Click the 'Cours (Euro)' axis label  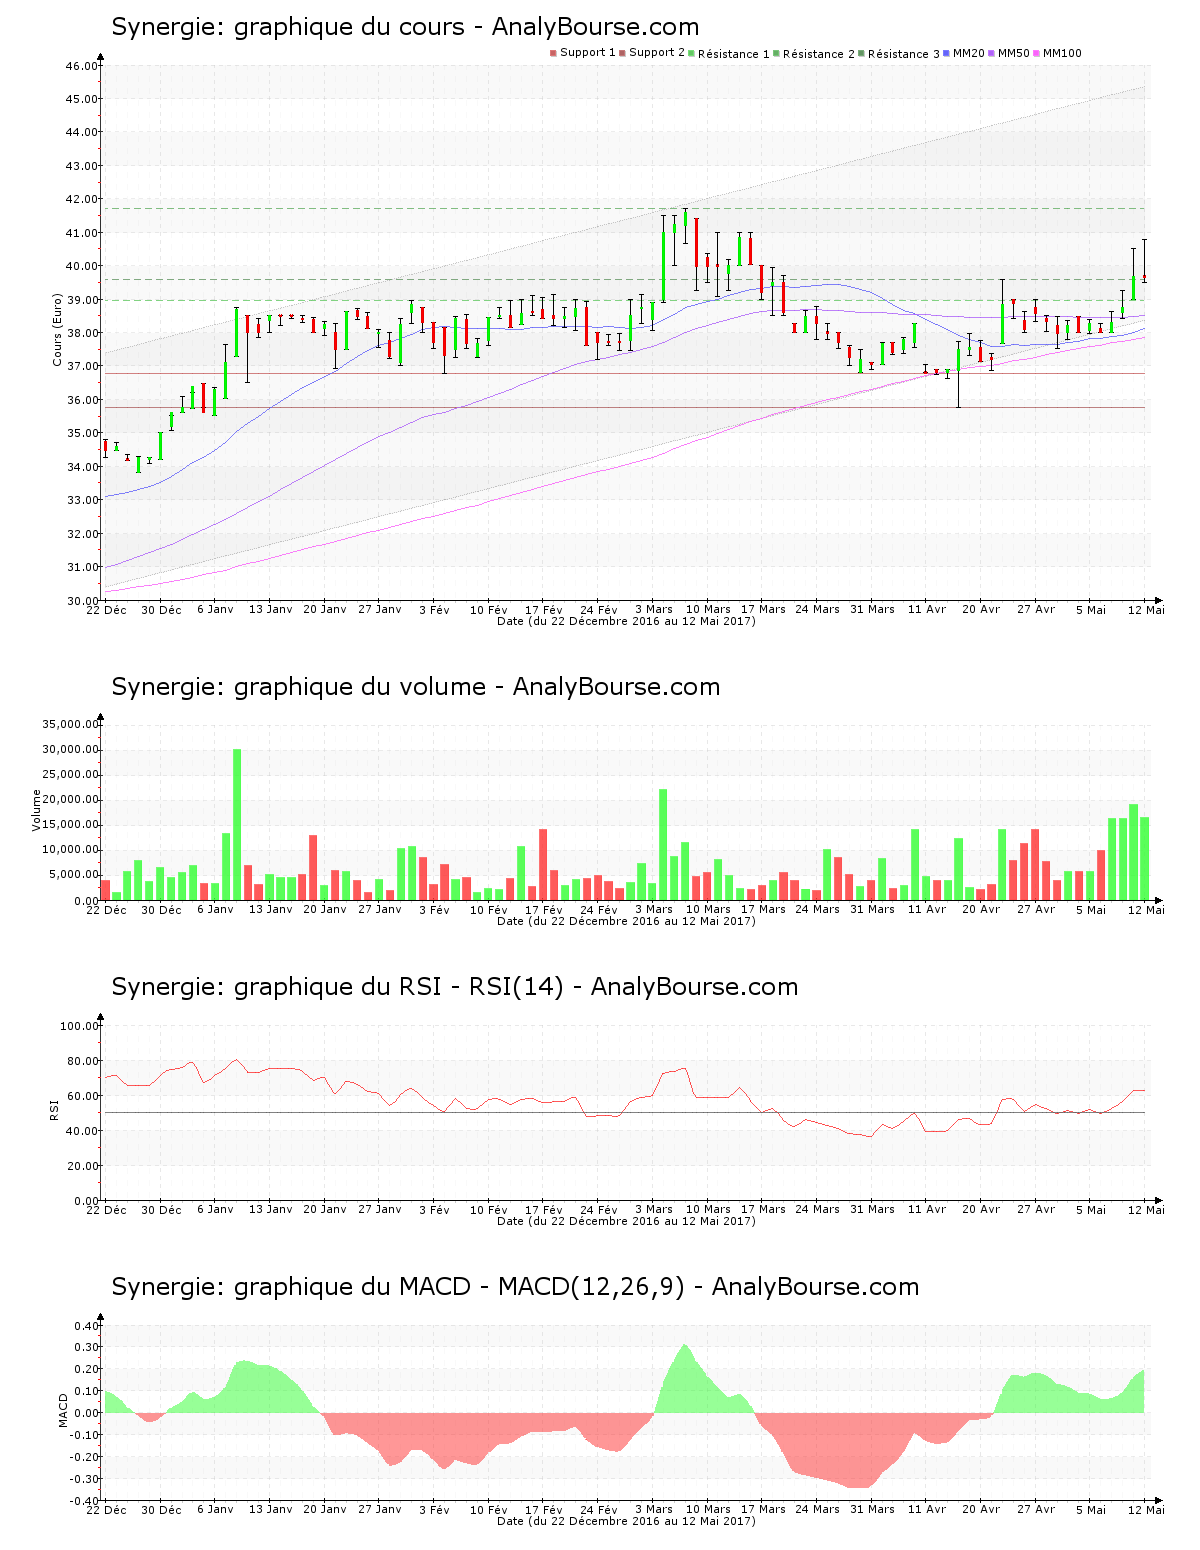pyautogui.click(x=58, y=329)
